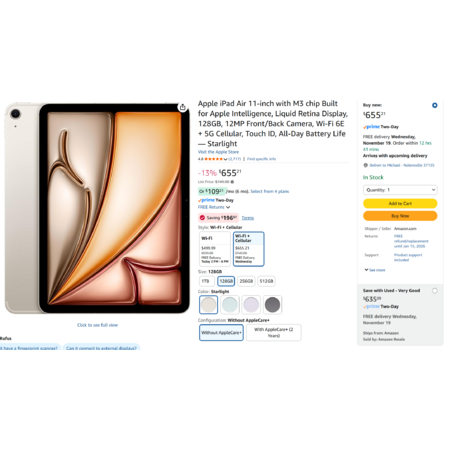
Task: Select the Space Gray color swatch
Action: tap(272, 304)
